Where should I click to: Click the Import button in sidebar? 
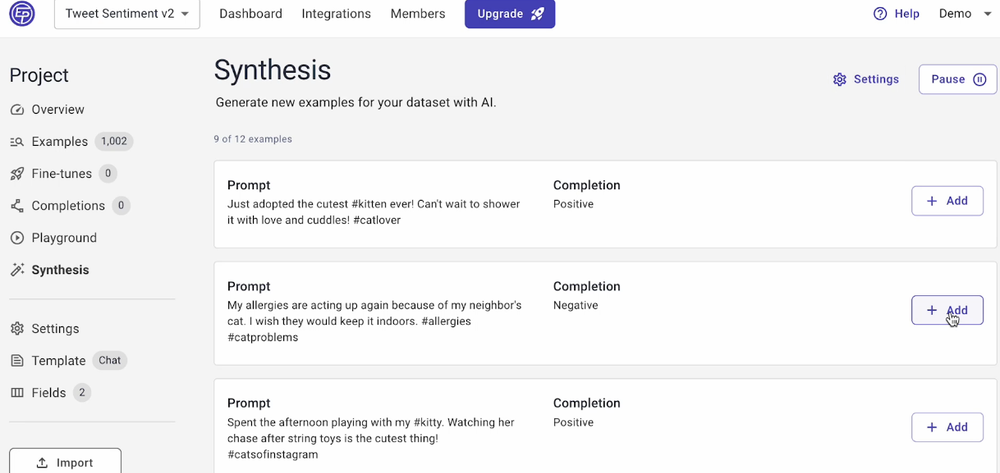(x=65, y=462)
